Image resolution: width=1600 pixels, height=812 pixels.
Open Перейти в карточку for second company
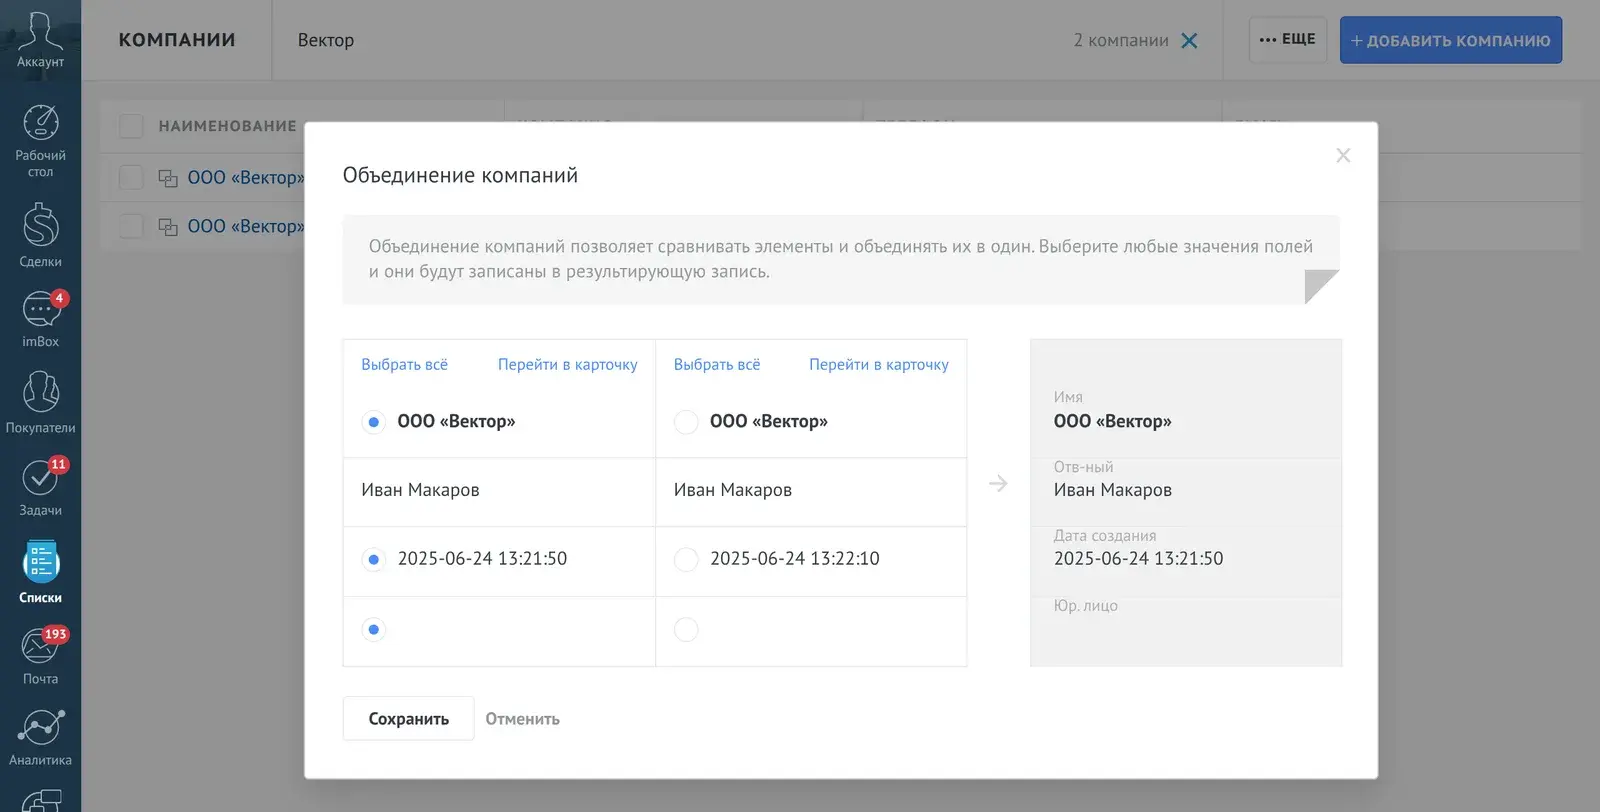click(x=879, y=365)
